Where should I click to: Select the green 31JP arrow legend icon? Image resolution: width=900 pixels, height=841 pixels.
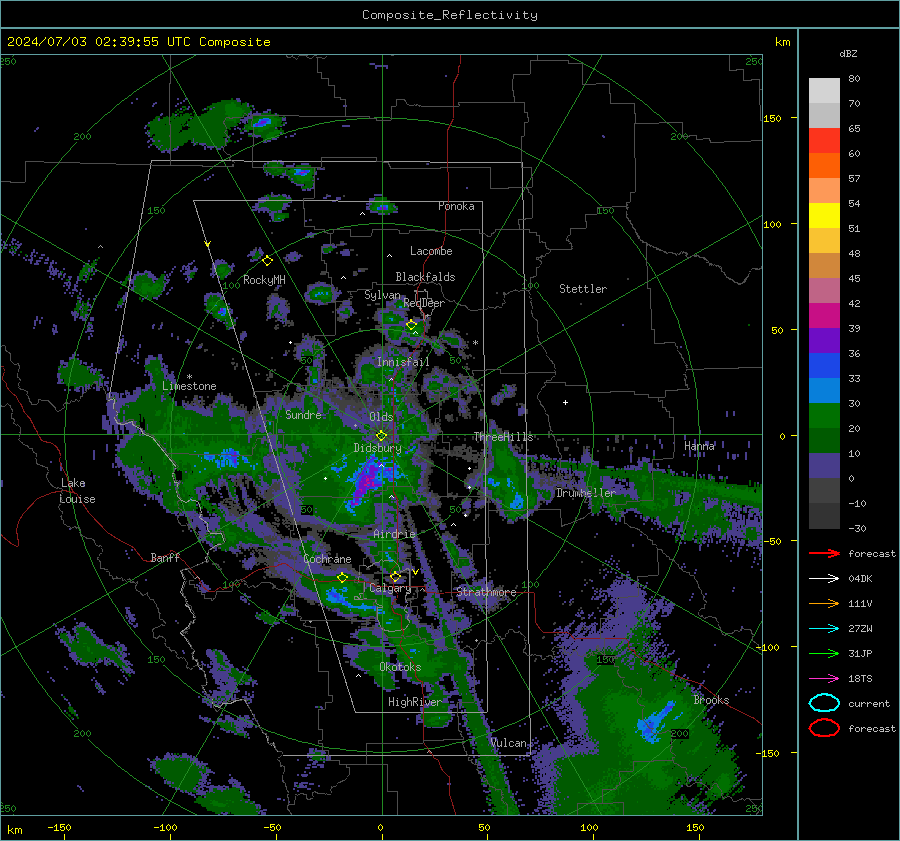(x=824, y=653)
